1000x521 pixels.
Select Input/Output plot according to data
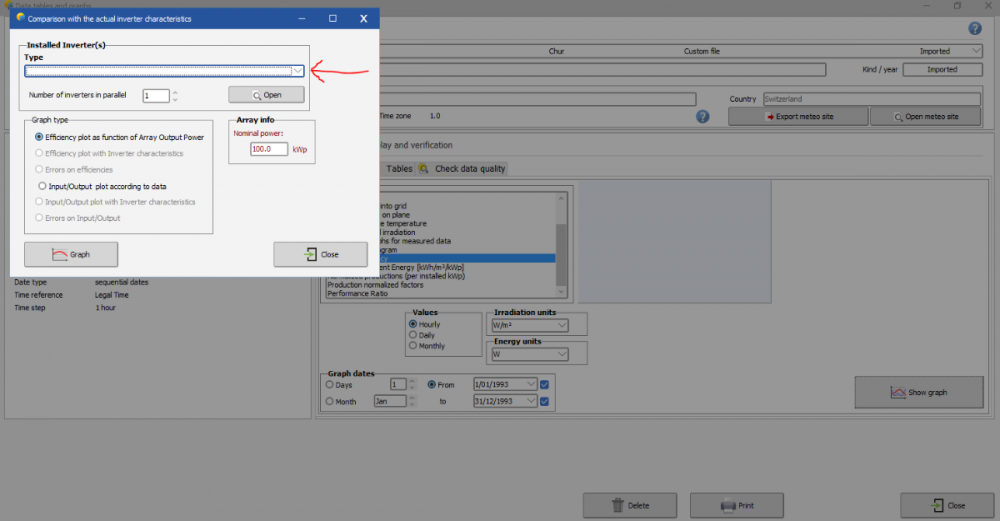point(42,186)
